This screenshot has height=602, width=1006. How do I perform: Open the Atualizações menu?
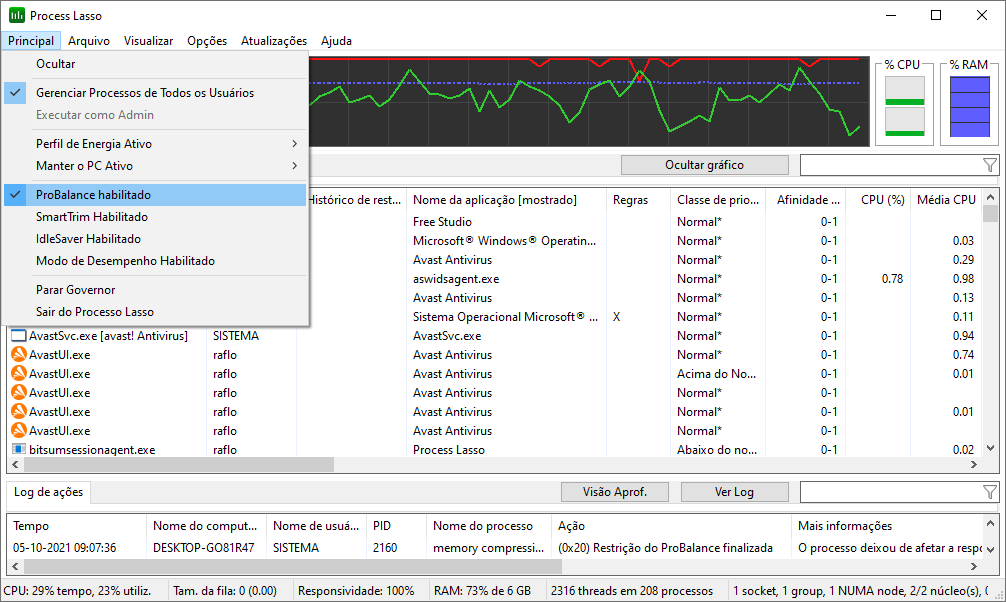[x=274, y=40]
